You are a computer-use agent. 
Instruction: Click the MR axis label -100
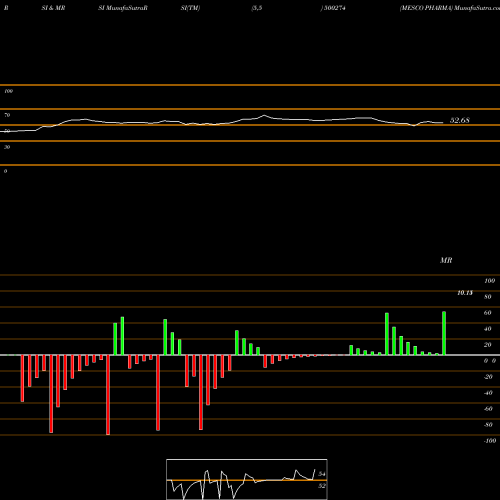pos(490,441)
